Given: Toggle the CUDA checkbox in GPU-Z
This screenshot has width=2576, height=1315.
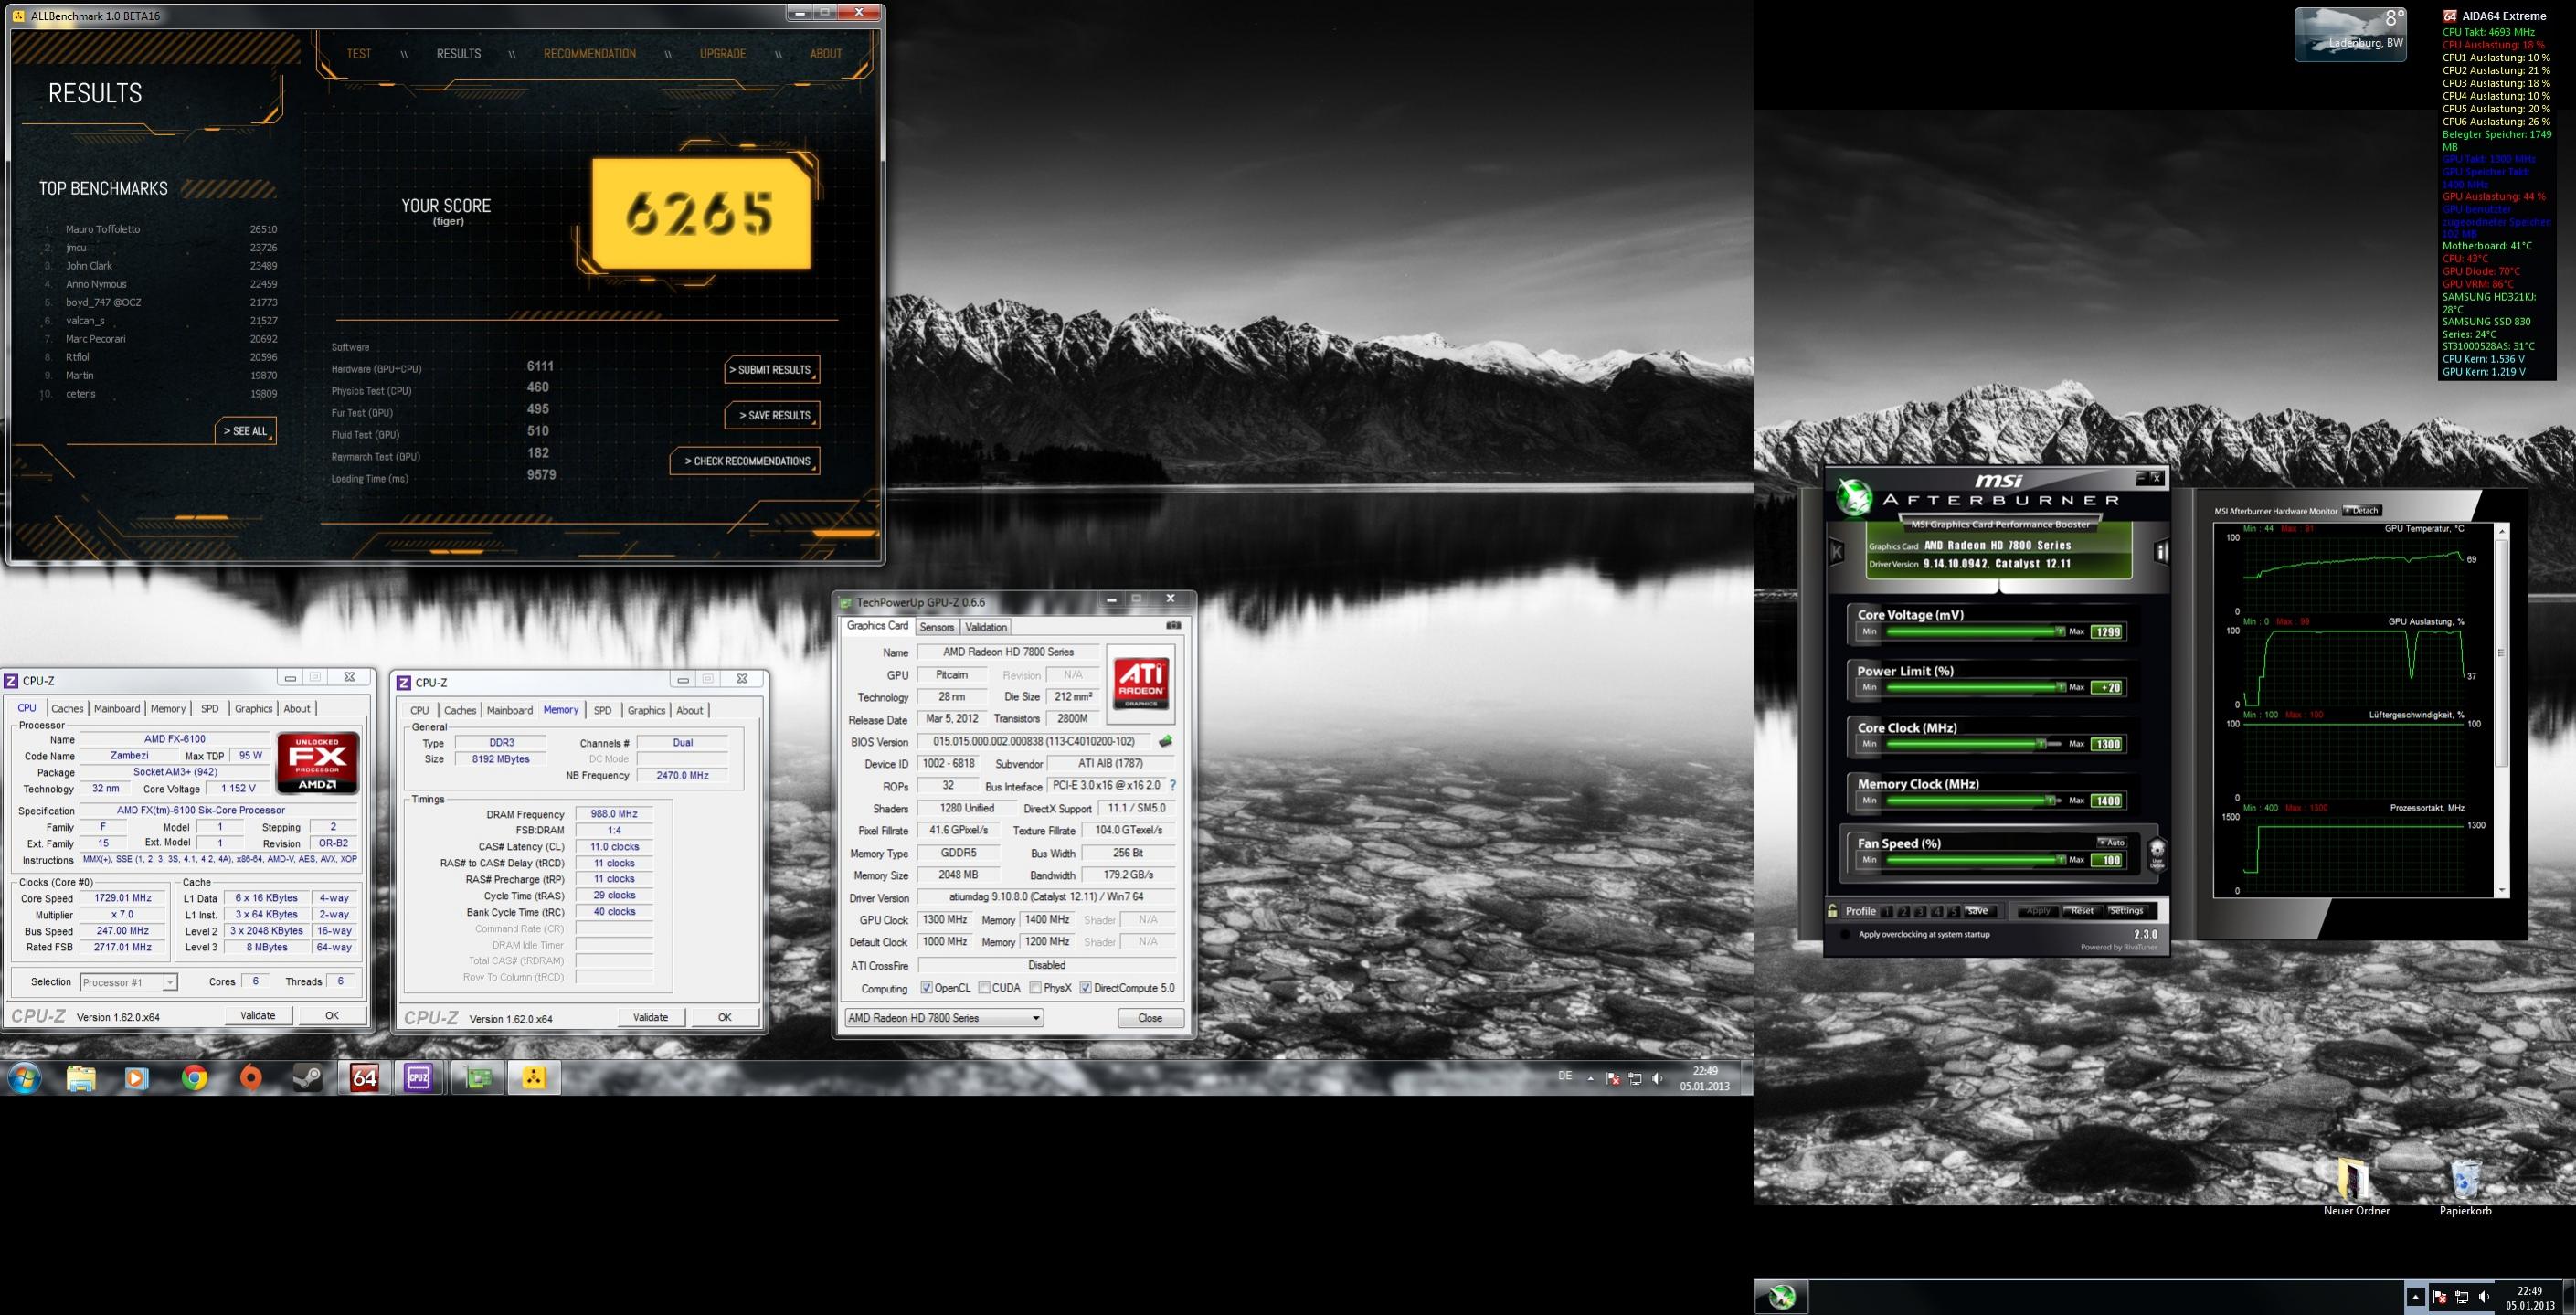Looking at the screenshot, I should 985,988.
